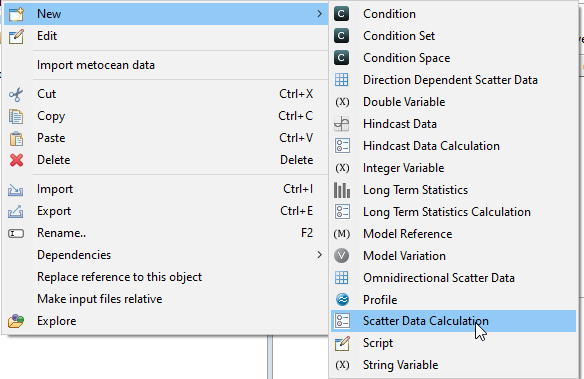Click the Hindcast Data icon
The width and height of the screenshot is (584, 379).
(342, 124)
